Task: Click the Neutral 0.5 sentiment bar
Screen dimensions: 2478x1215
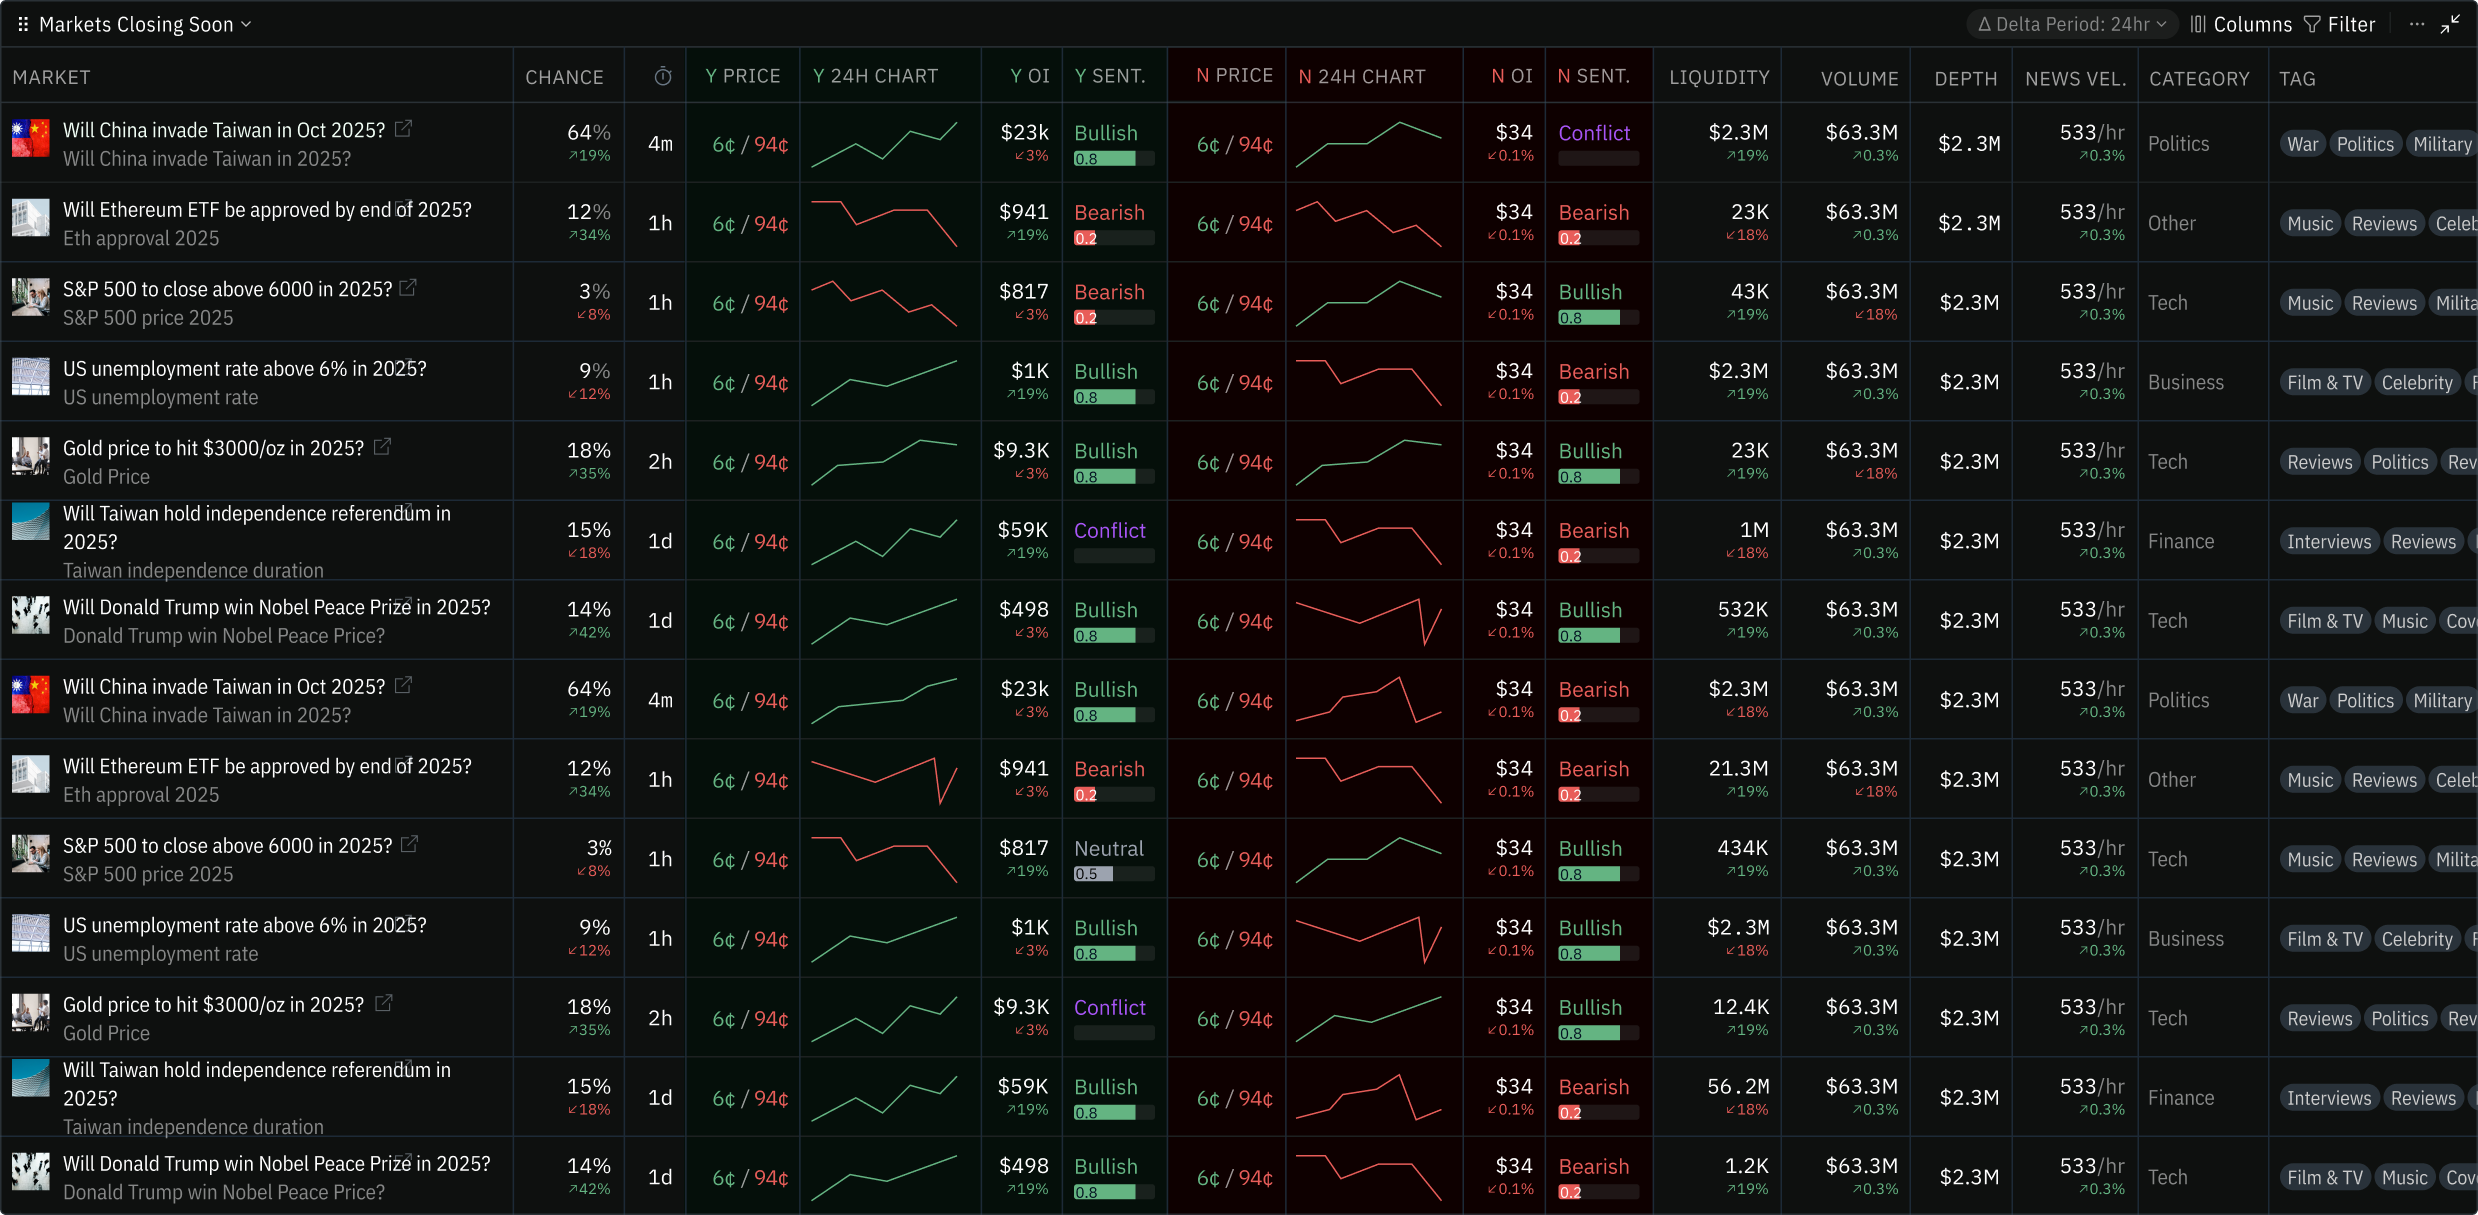Action: pos(1113,873)
